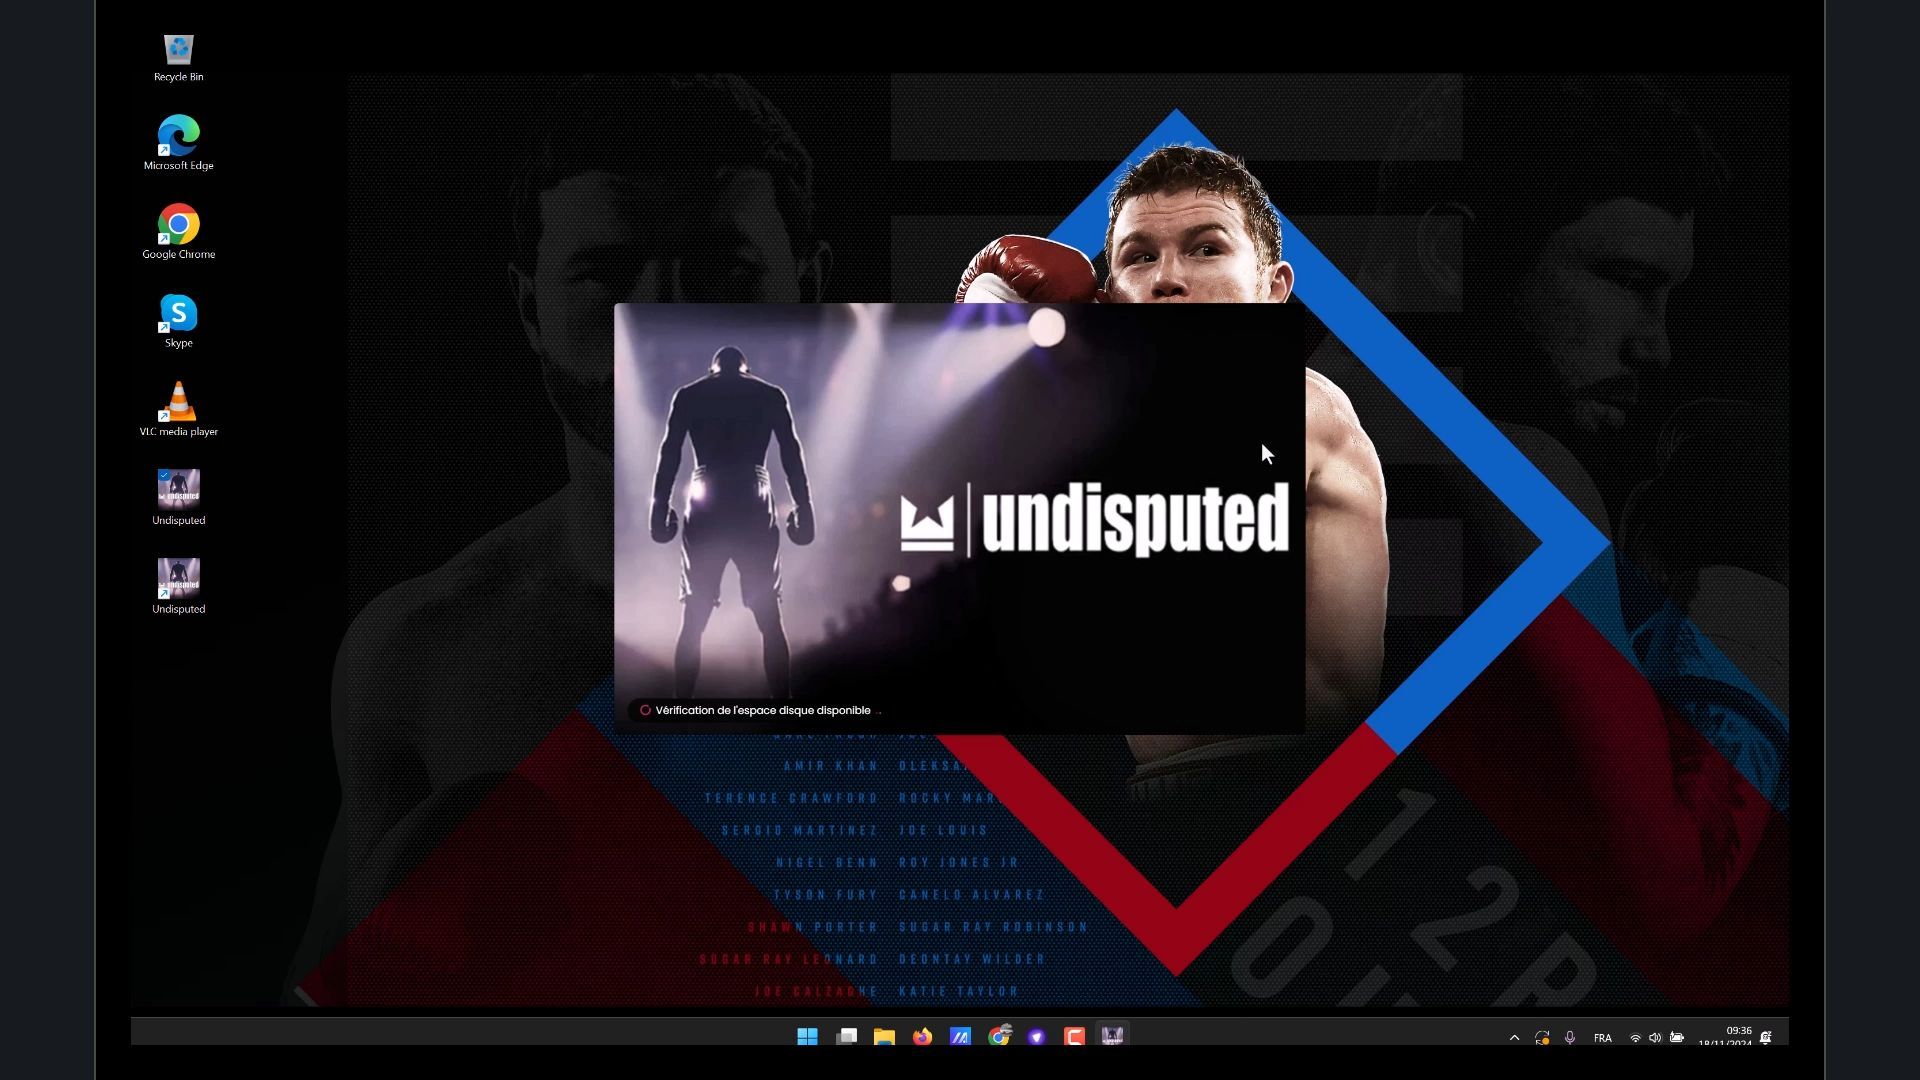Click the 'Vérification de l'espace disque disponible' status text
This screenshot has width=1920, height=1080.
(x=763, y=711)
